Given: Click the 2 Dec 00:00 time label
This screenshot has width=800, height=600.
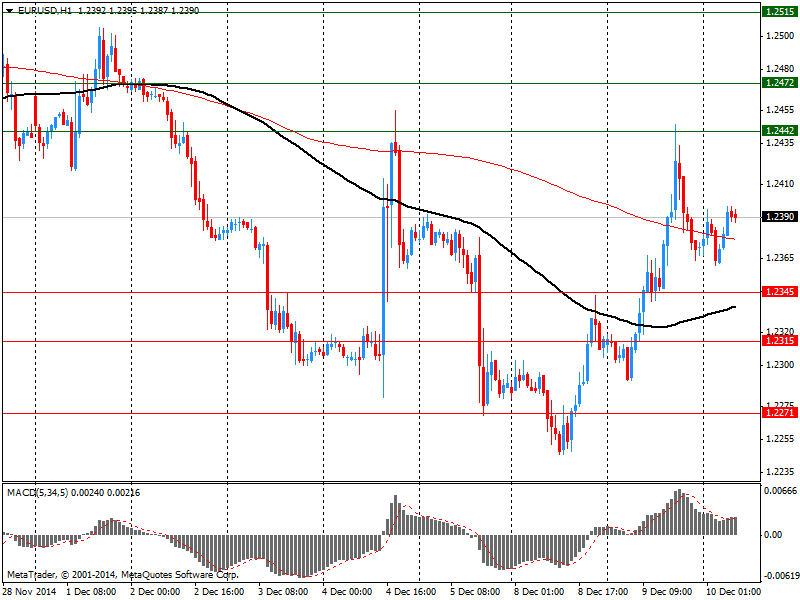Looking at the screenshot, I should [155, 592].
